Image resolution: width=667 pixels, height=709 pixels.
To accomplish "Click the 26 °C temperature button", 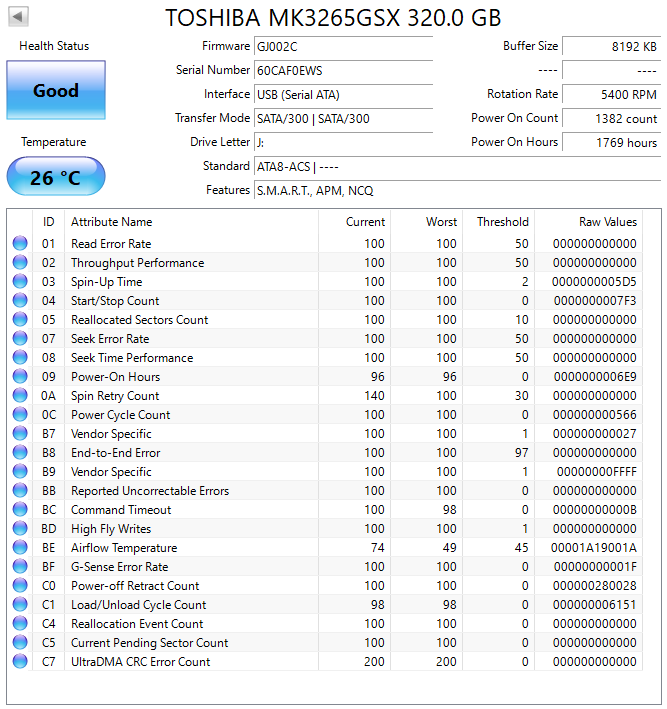I will tap(56, 176).
